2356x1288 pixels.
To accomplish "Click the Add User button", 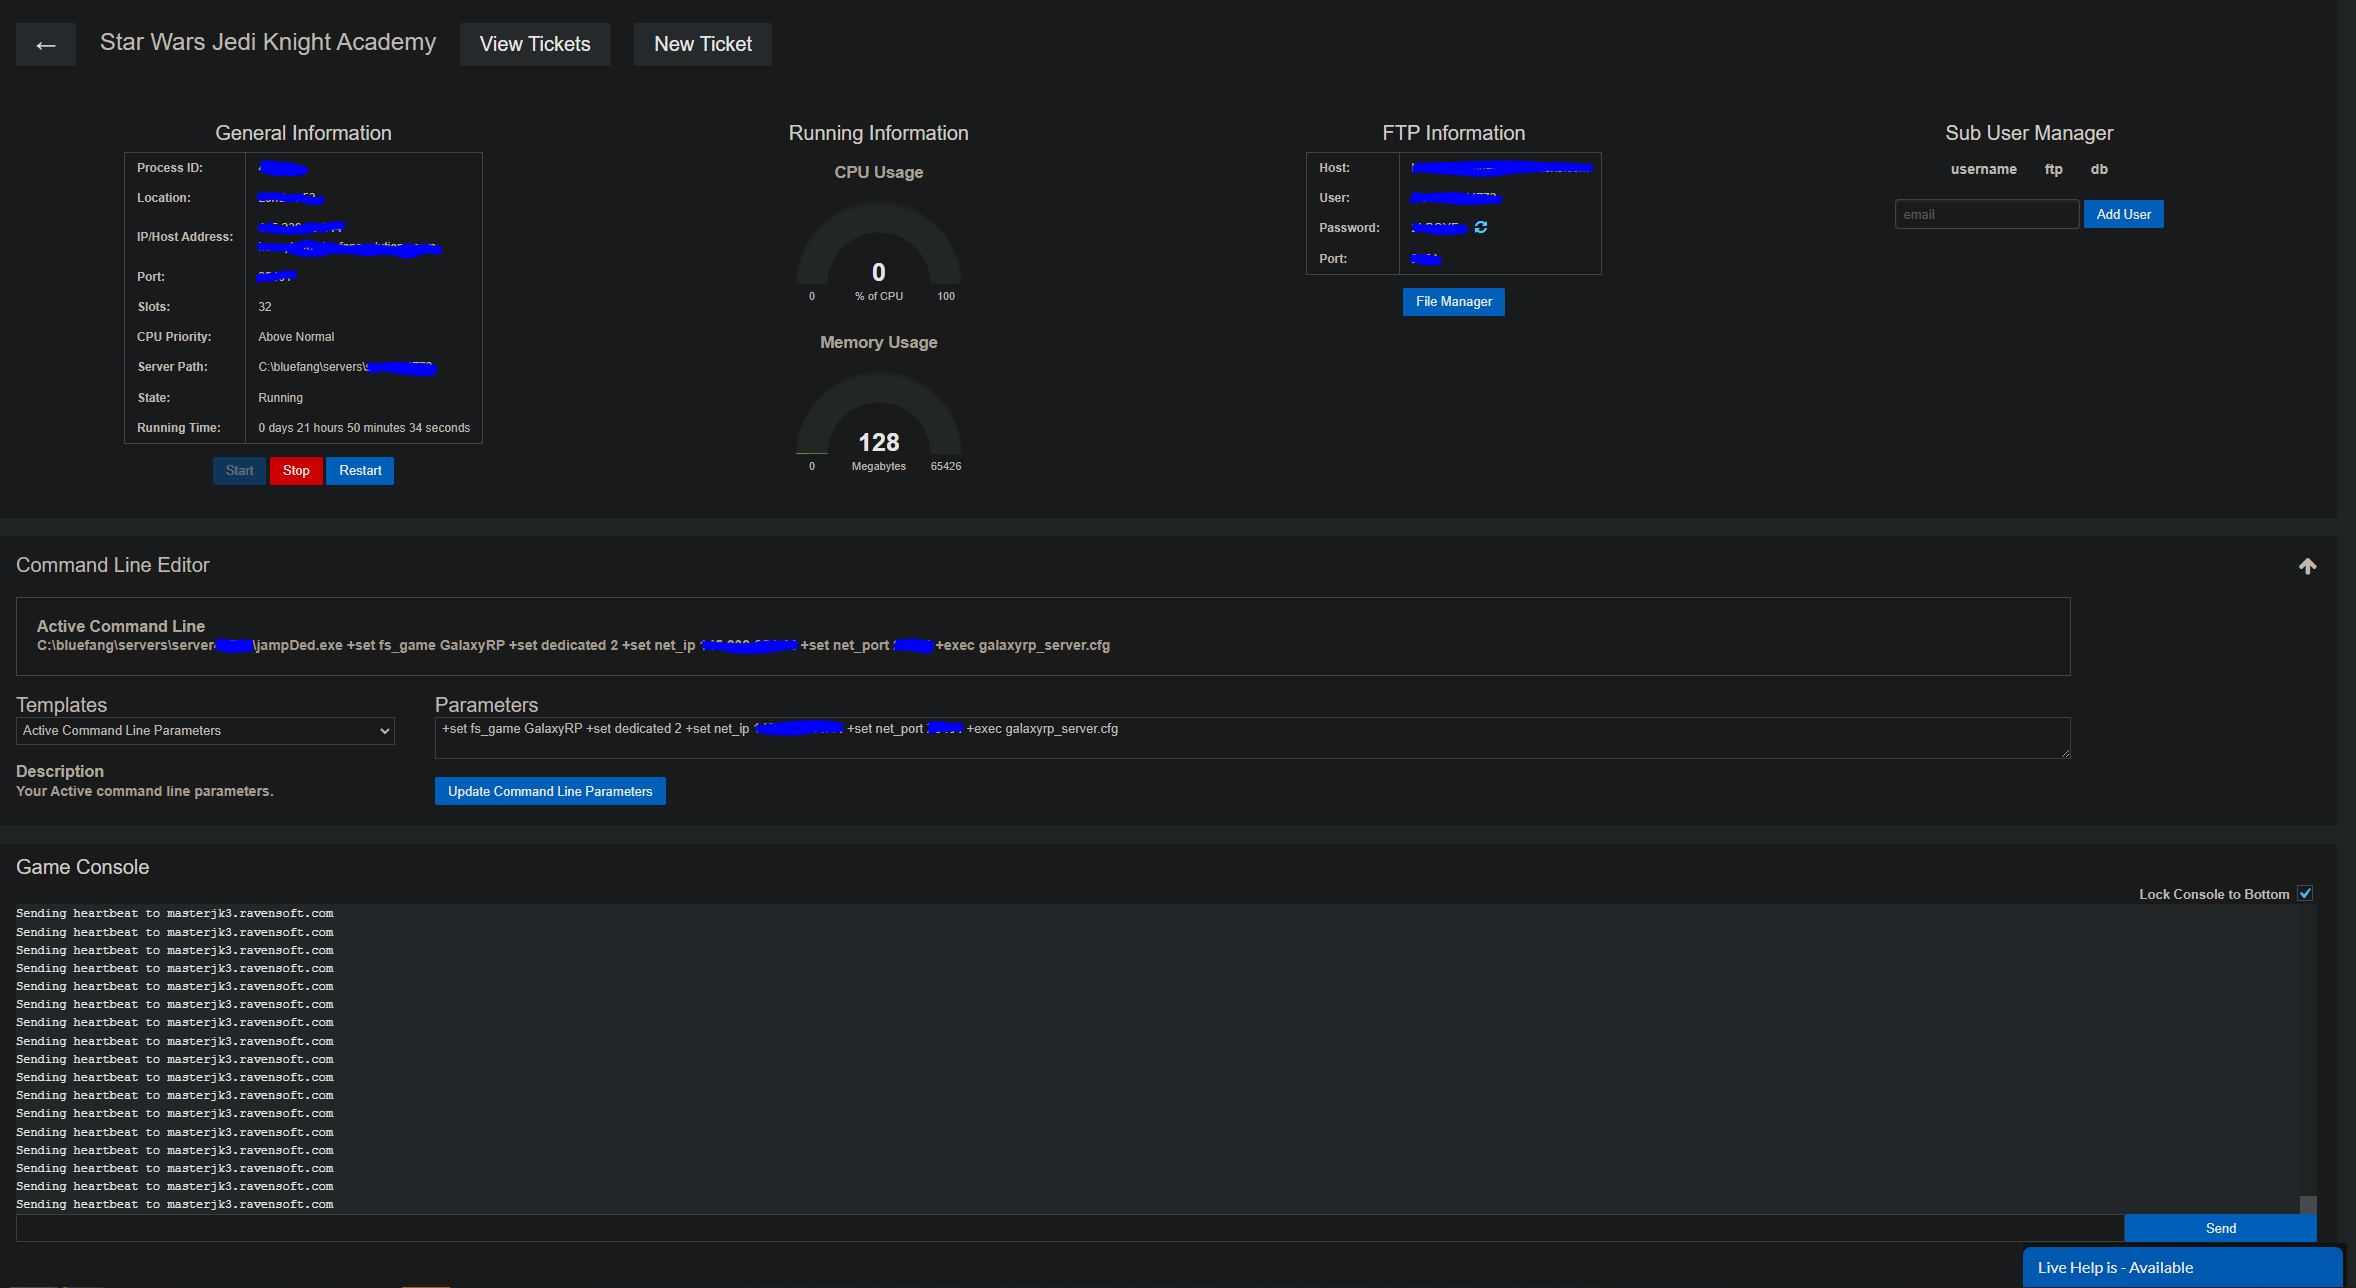I will click(2123, 214).
